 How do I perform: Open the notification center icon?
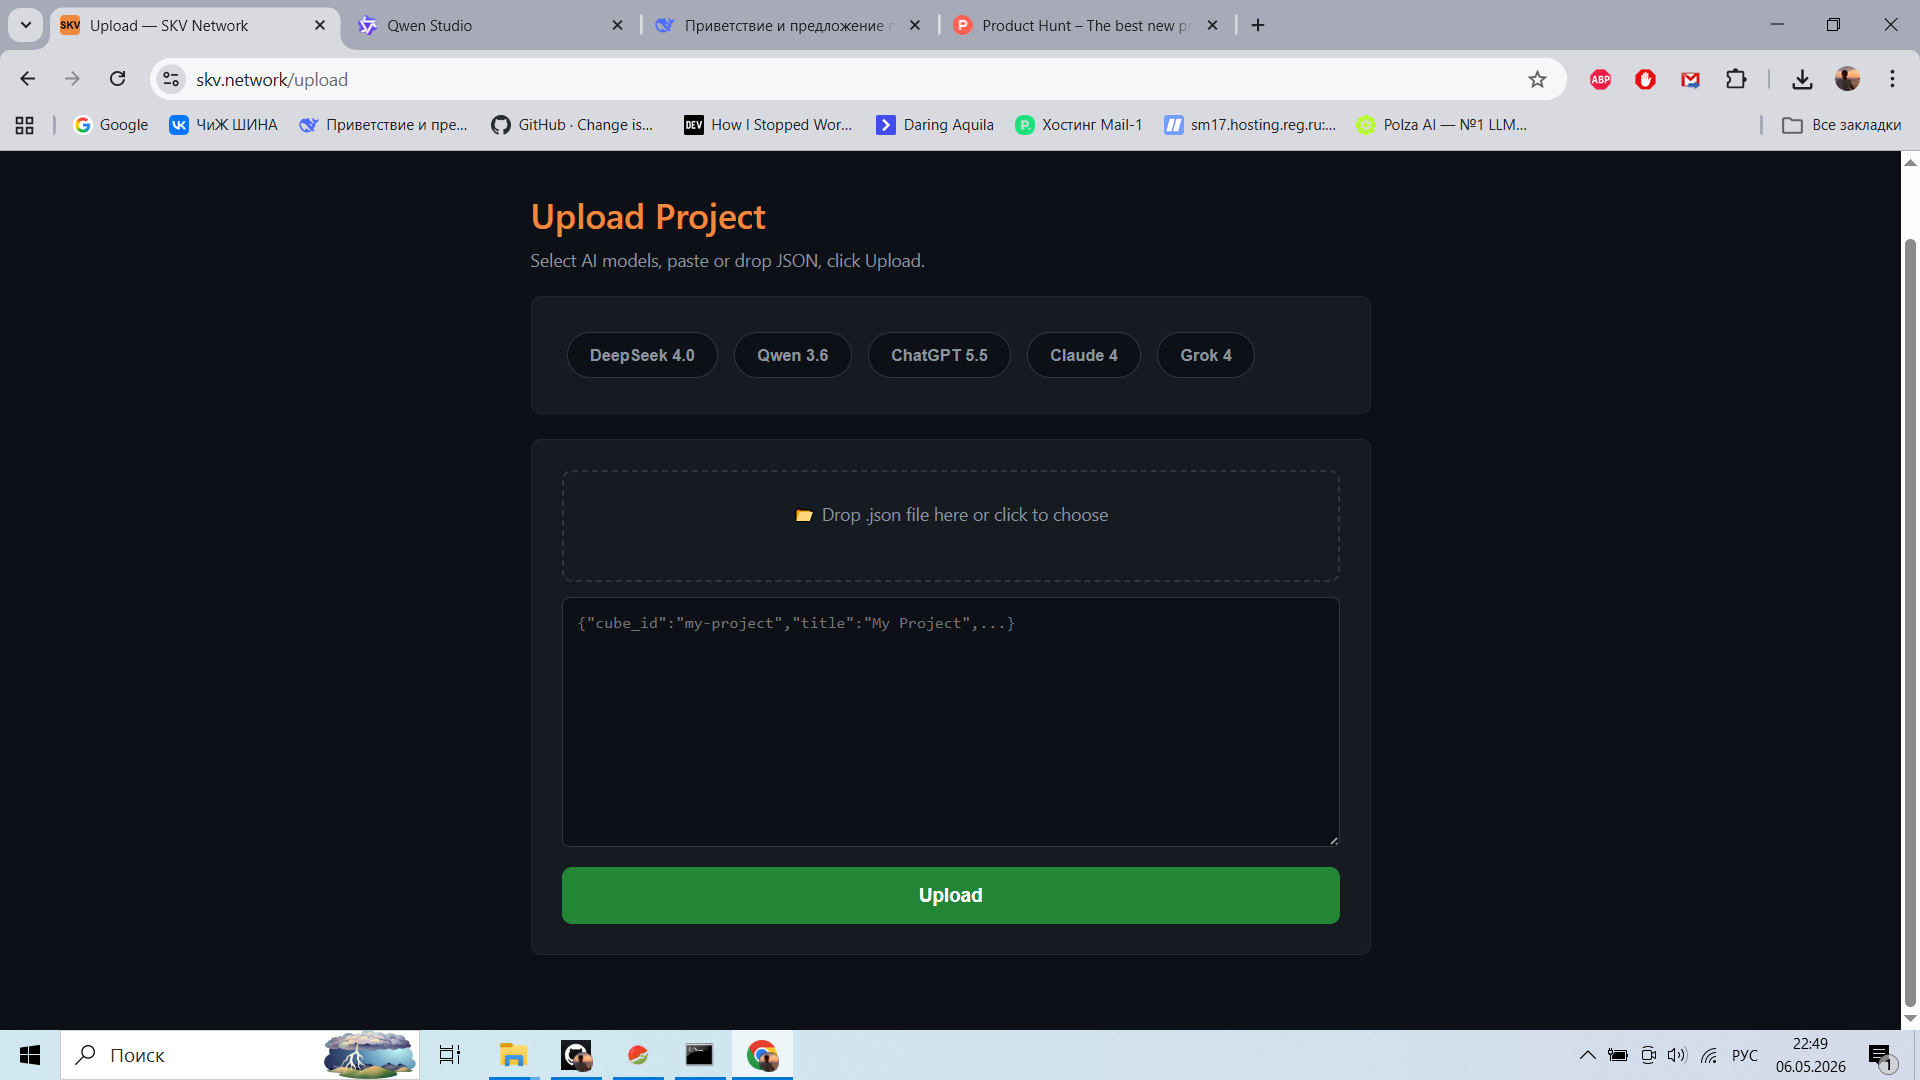1882,1056
